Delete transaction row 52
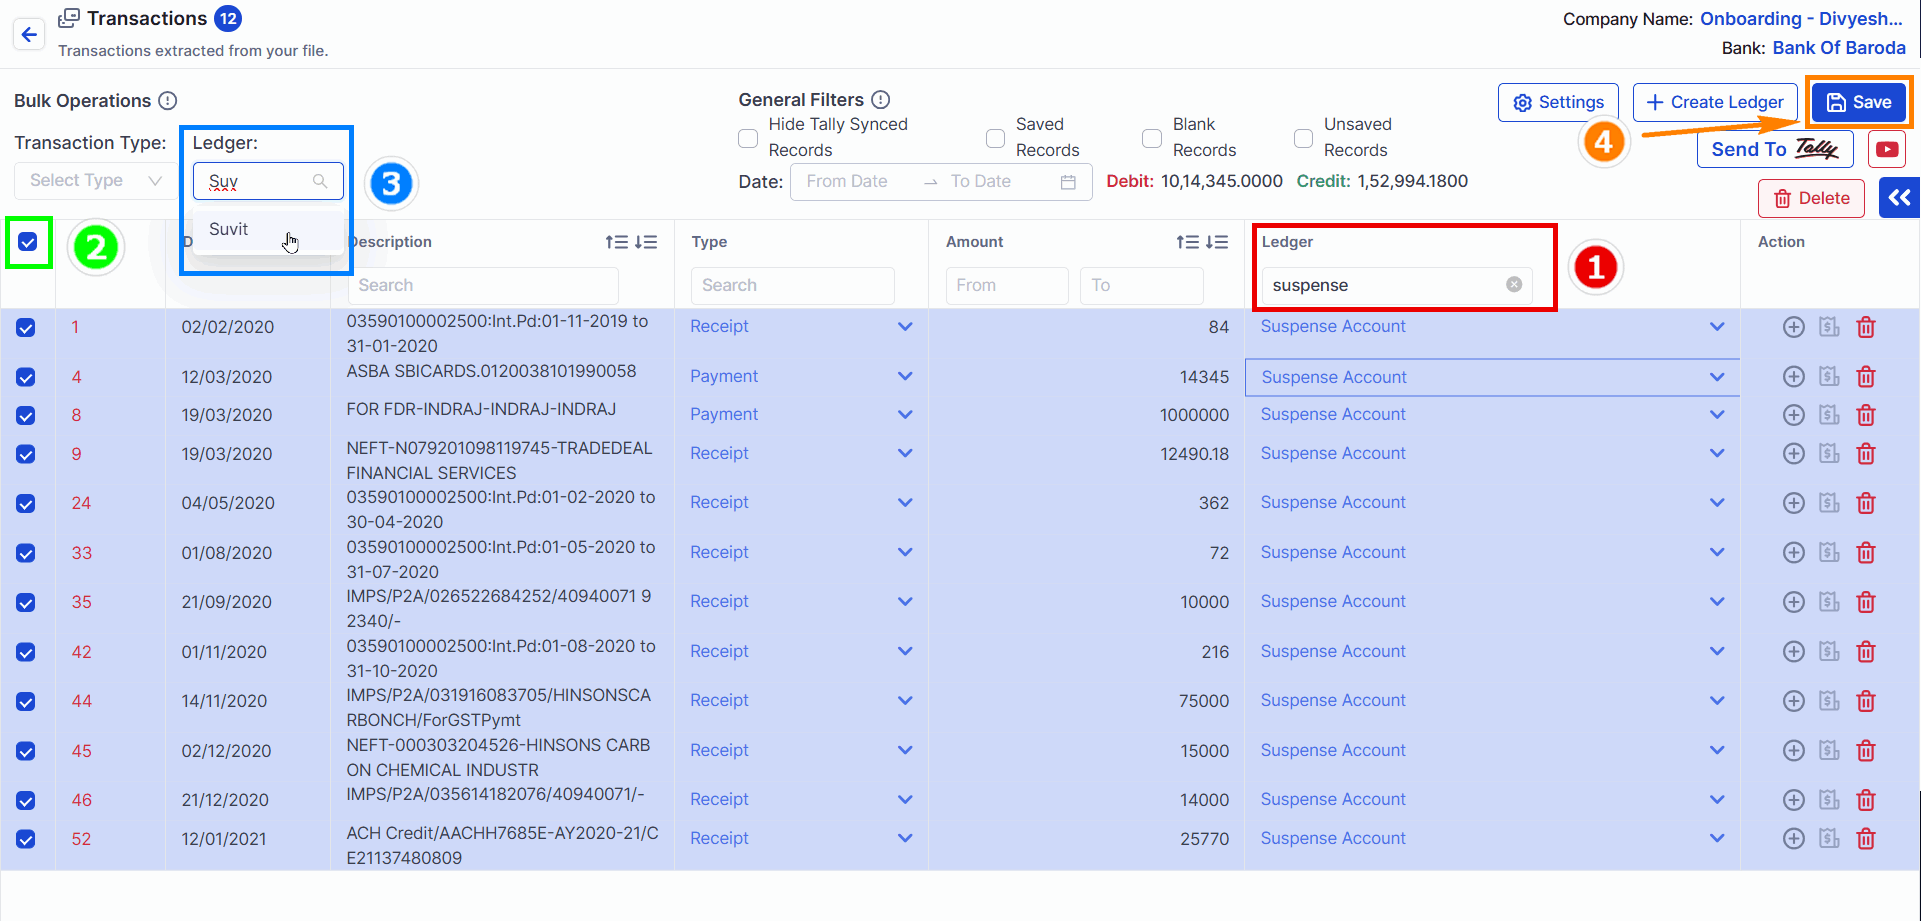This screenshot has height=921, width=1921. [x=1866, y=839]
